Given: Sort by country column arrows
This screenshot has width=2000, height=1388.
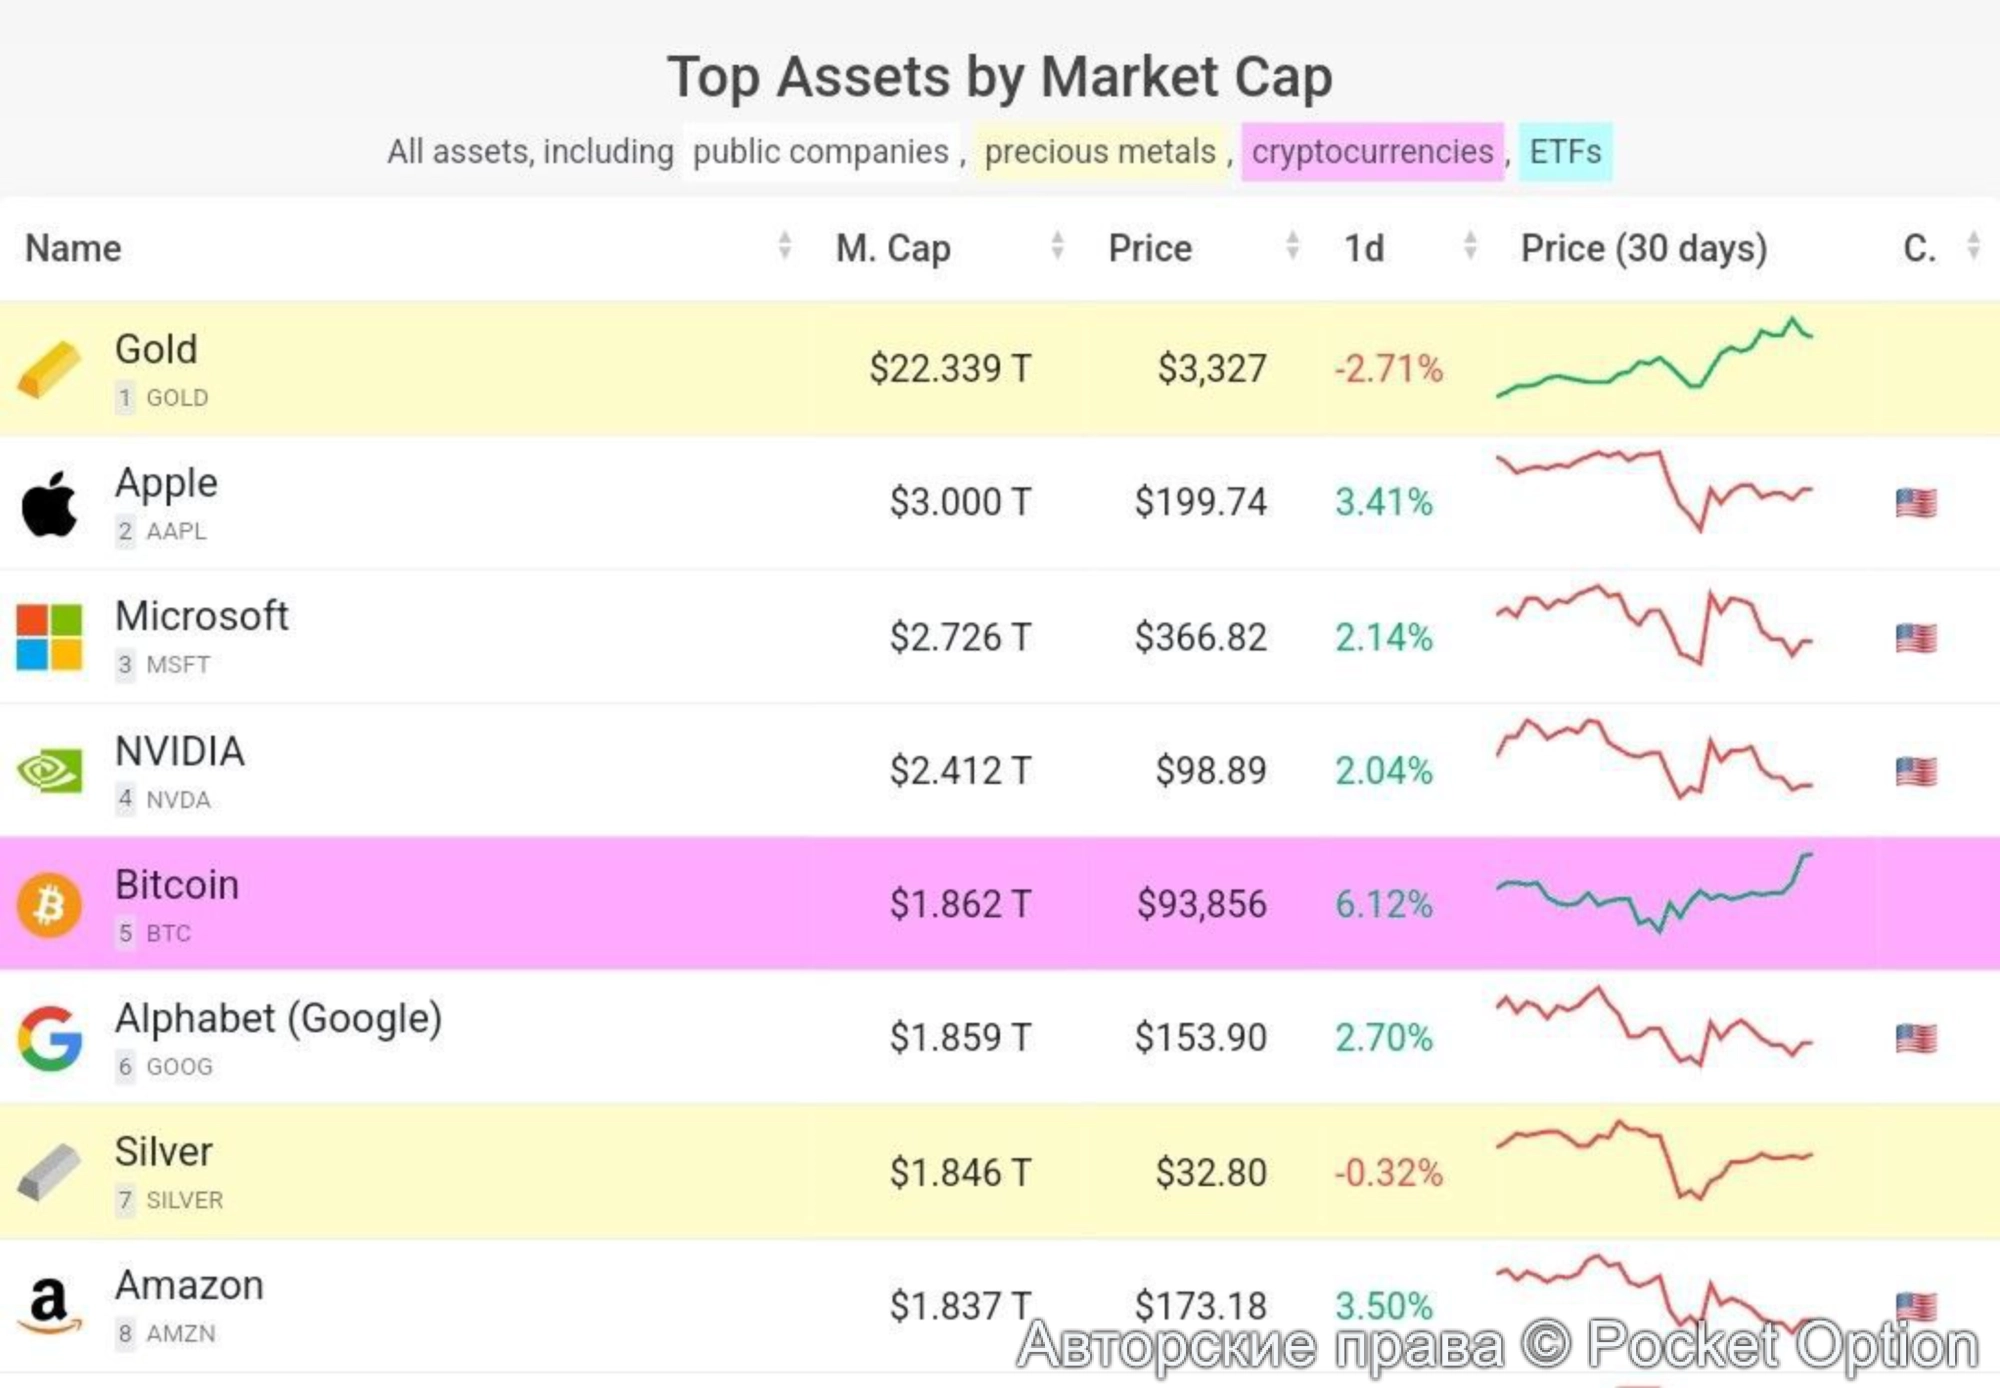Looking at the screenshot, I should pos(1973,247).
